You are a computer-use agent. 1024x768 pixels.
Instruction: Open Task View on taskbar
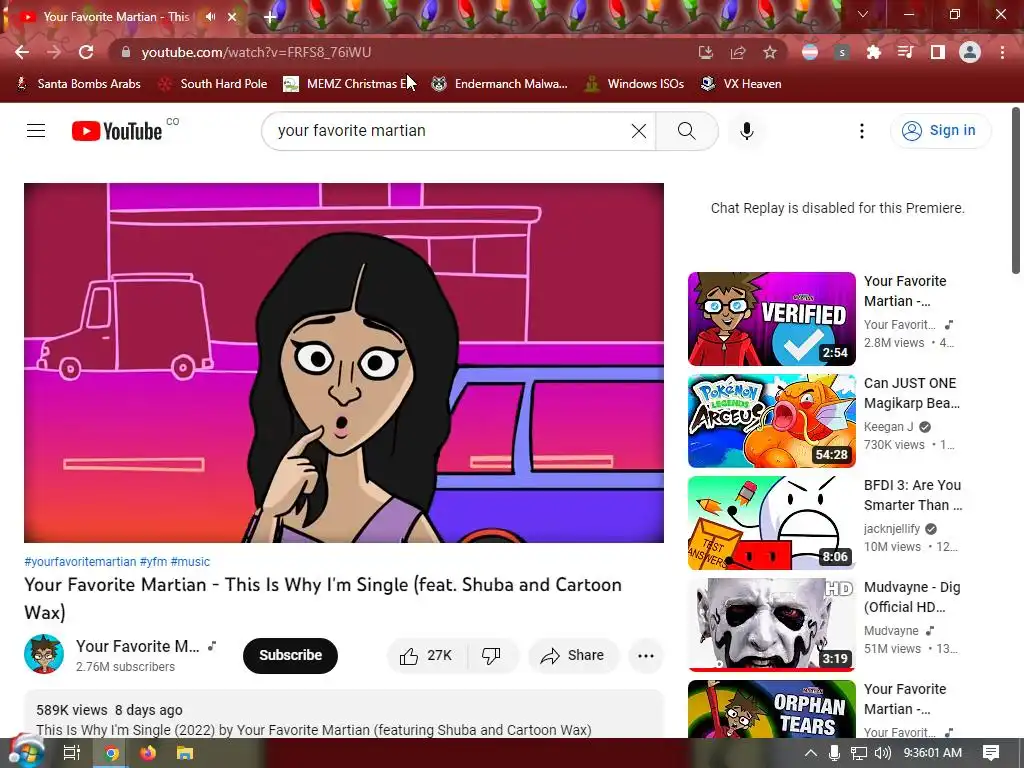[x=71, y=753]
